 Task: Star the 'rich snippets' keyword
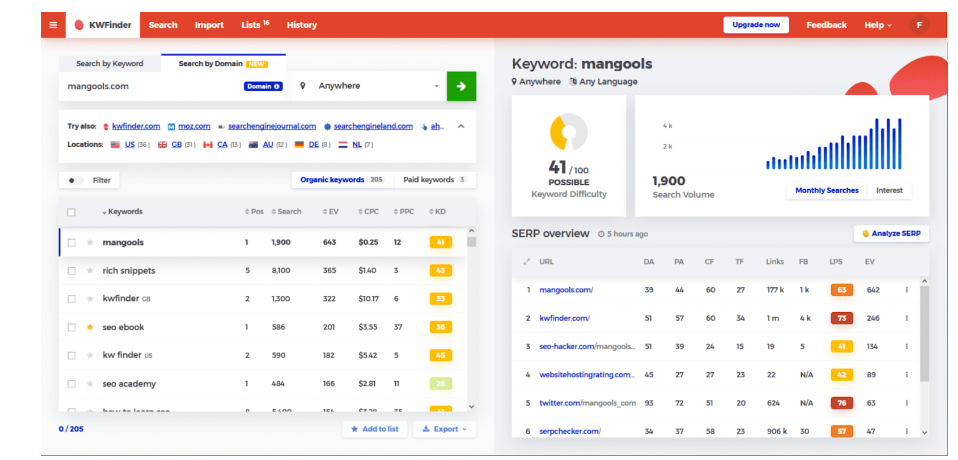click(90, 271)
